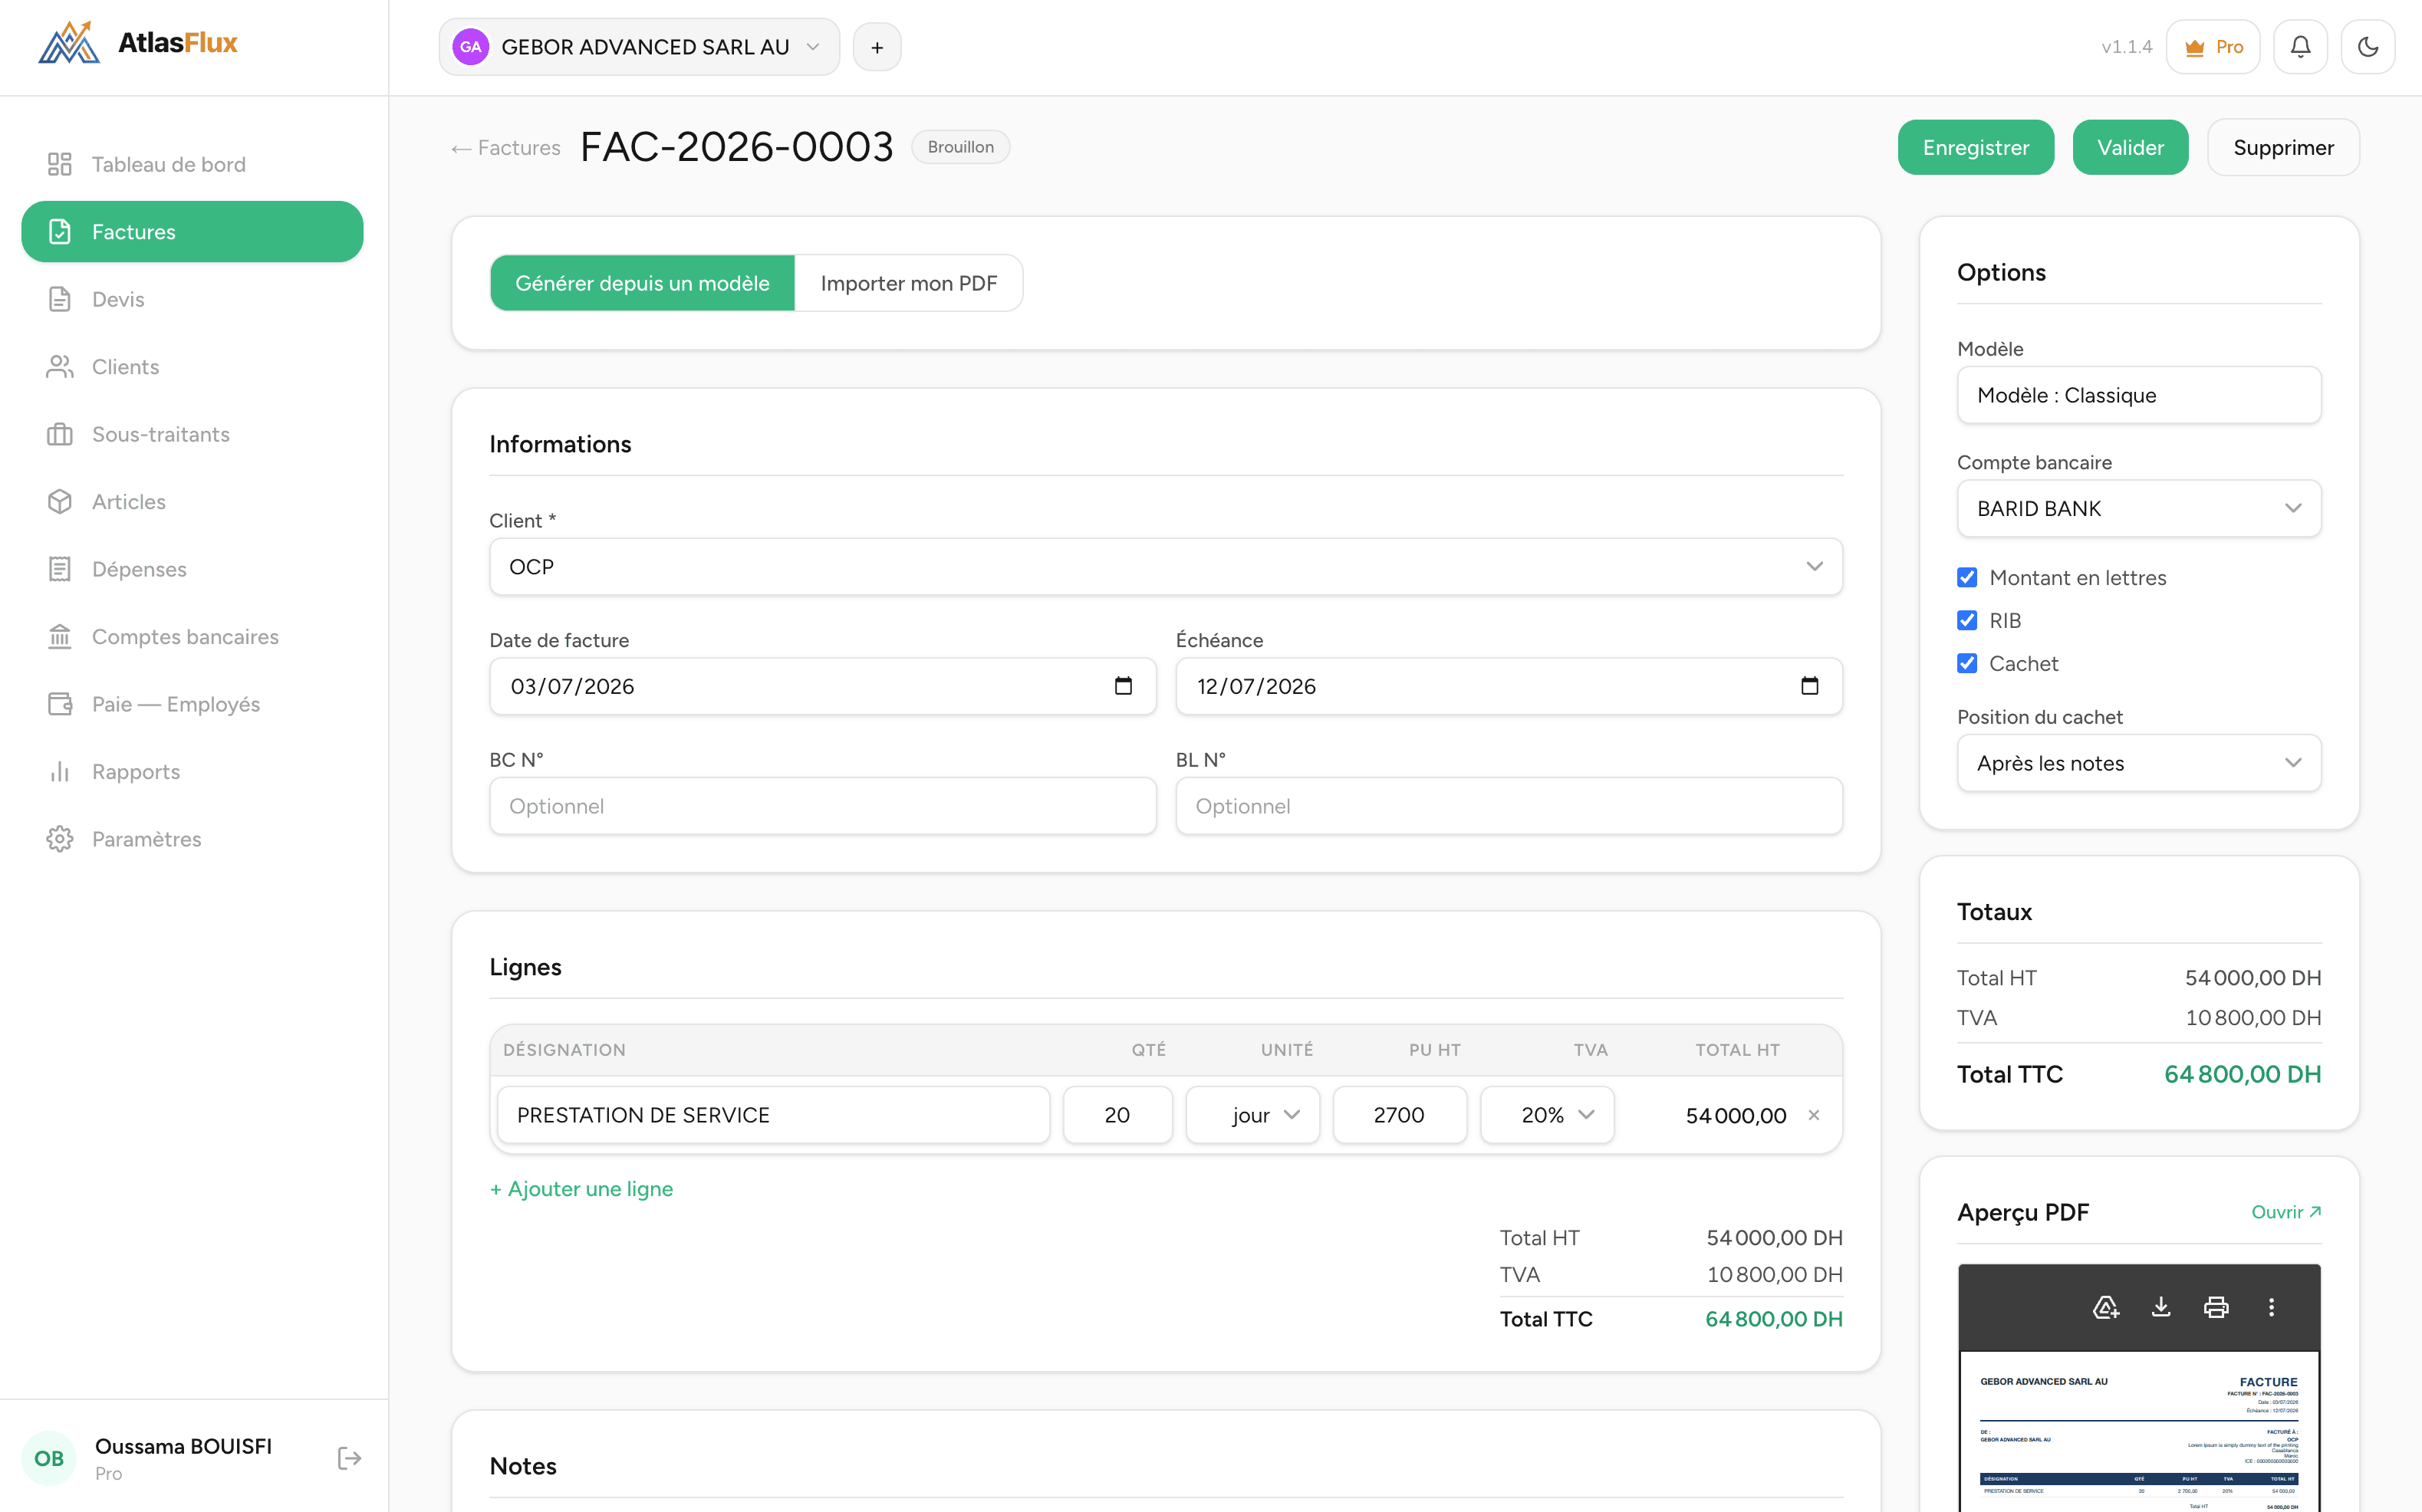Viewport: 2422px width, 1512px height.
Task: Open the Date de facture calendar picker
Action: 1123,686
